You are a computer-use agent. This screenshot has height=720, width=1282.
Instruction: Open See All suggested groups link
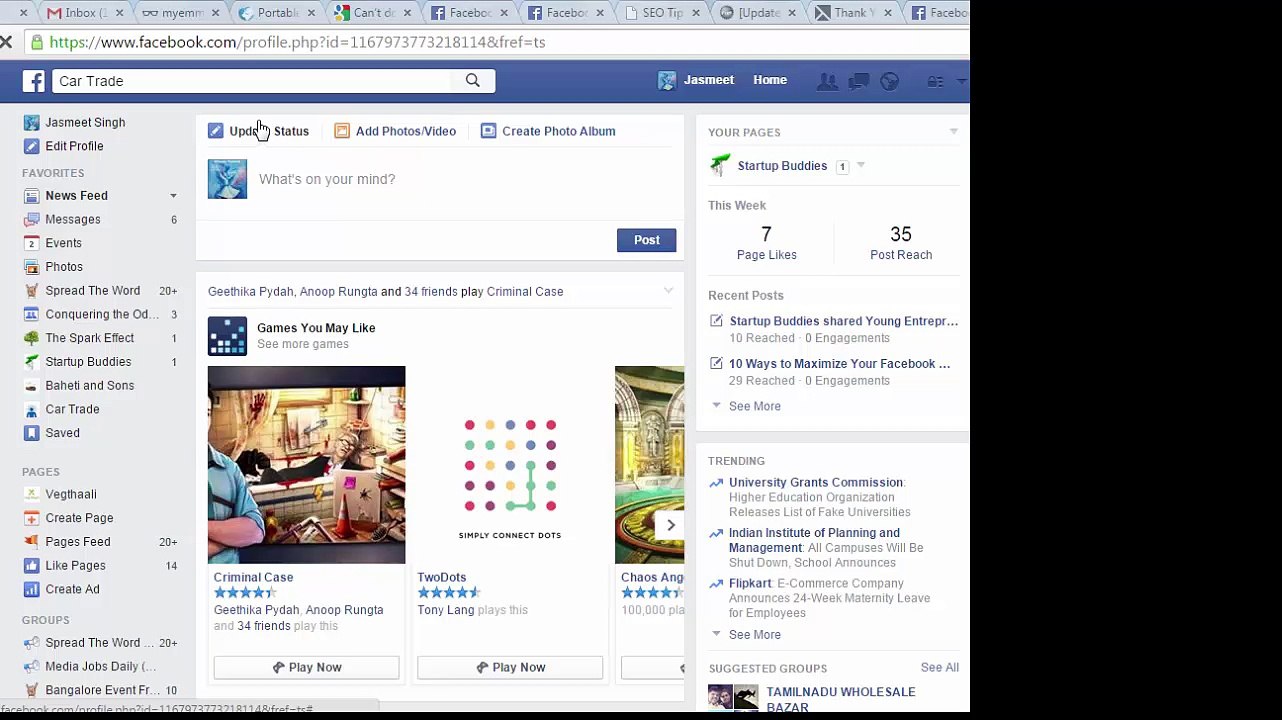point(940,668)
